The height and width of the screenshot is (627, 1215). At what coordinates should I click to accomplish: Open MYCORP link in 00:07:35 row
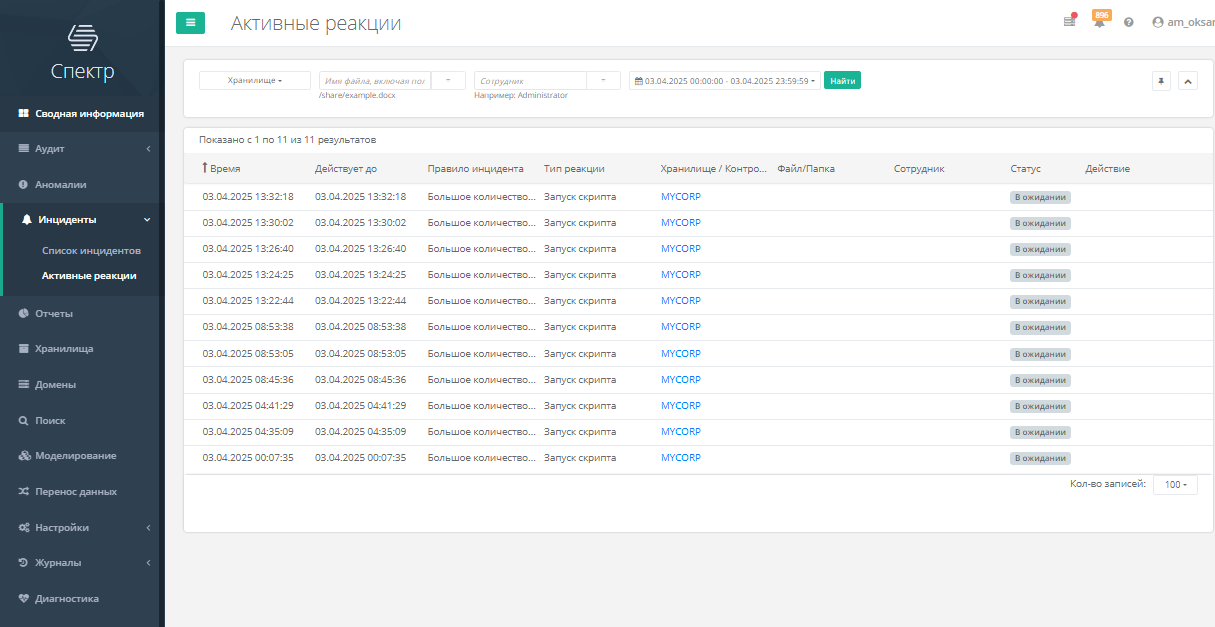tap(681, 458)
